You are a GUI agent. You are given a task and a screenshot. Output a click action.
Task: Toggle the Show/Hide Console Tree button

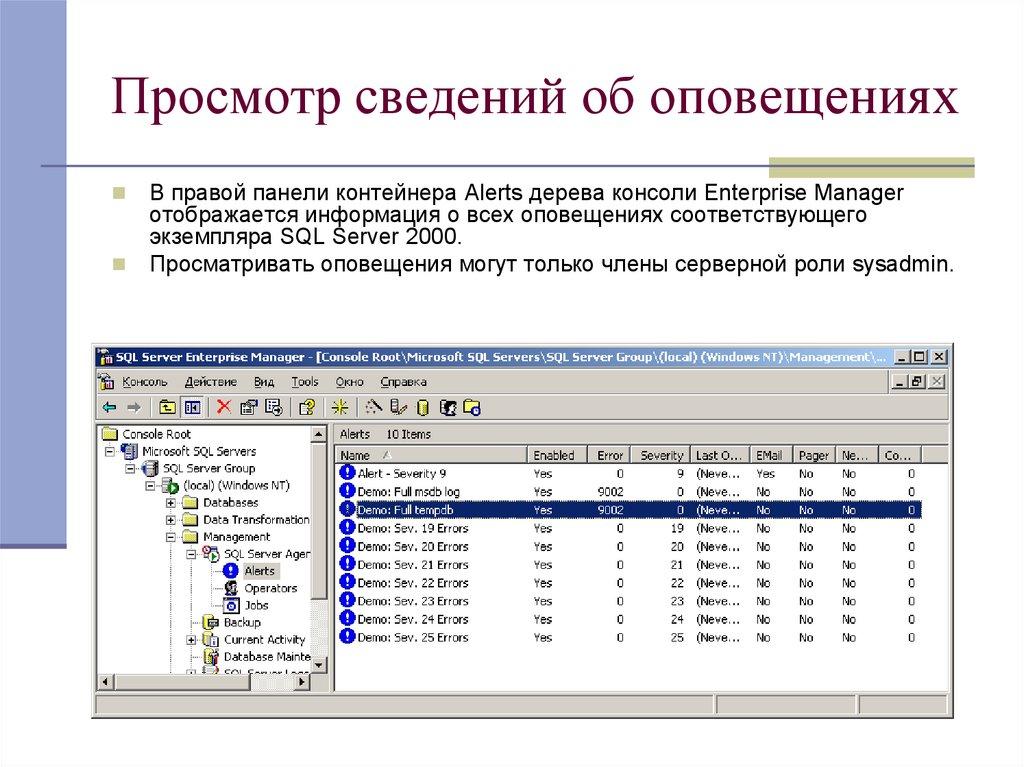coord(192,407)
